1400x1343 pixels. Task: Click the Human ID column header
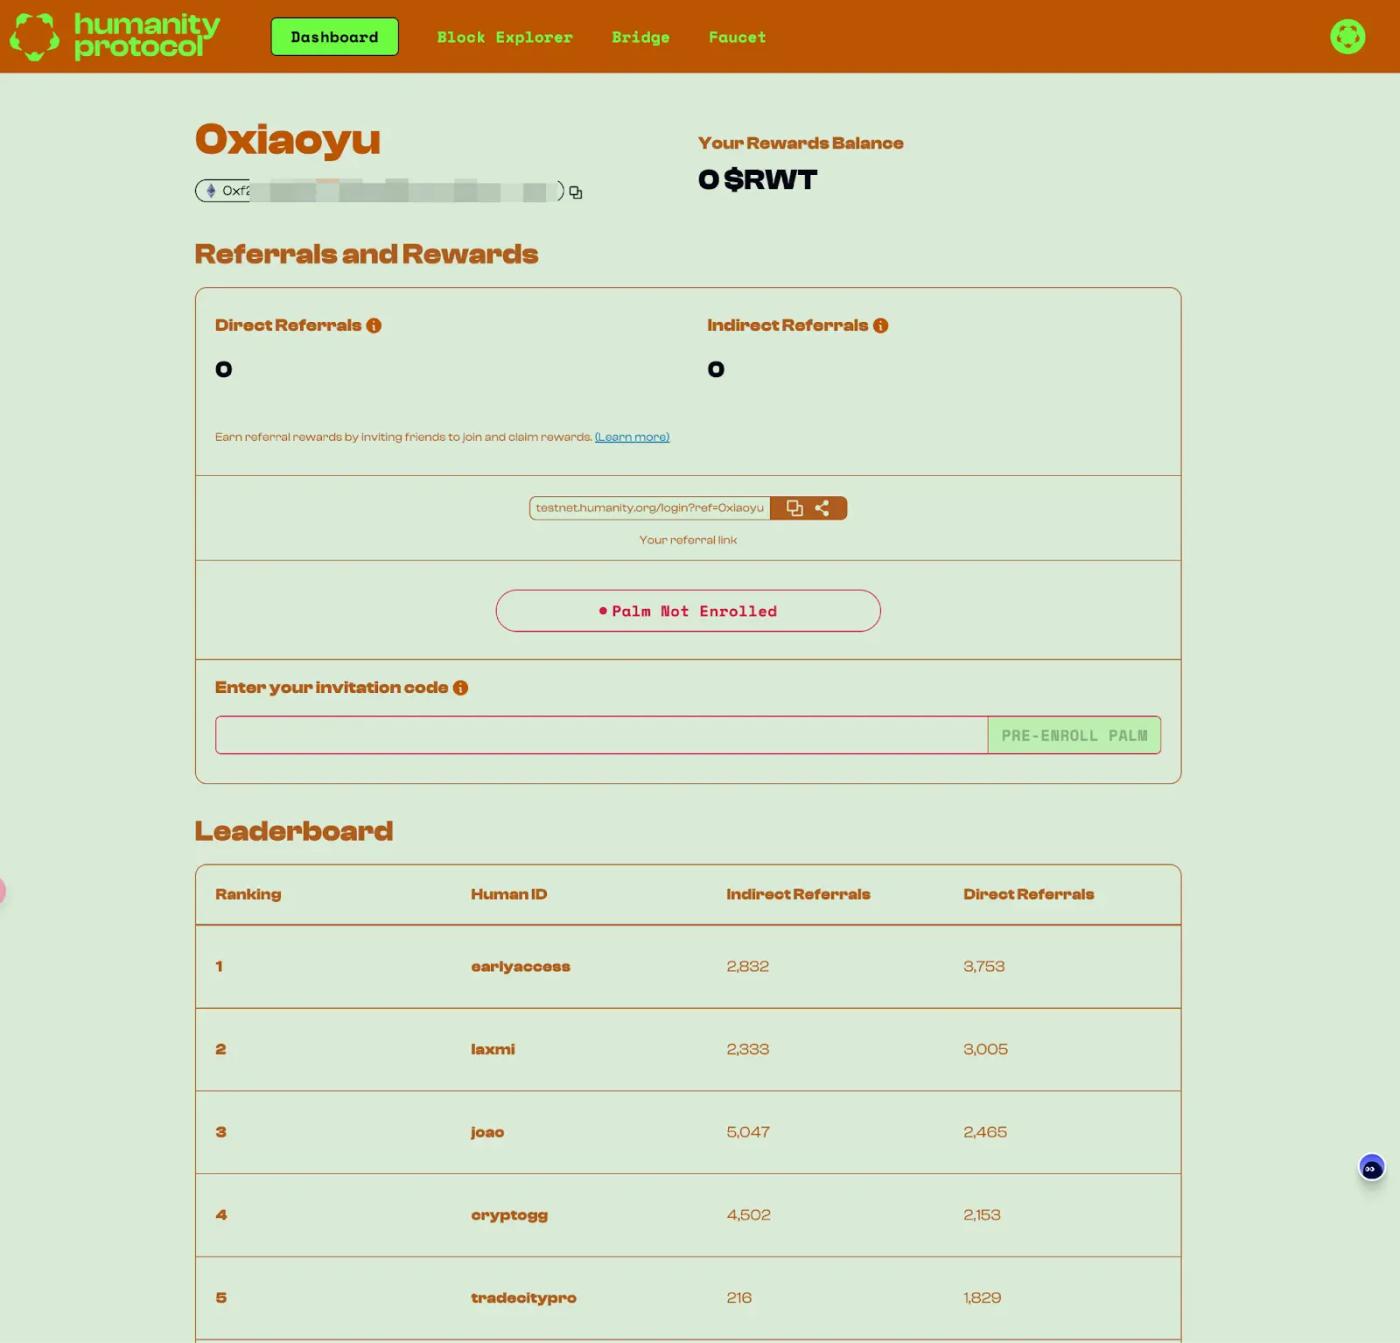tap(509, 894)
